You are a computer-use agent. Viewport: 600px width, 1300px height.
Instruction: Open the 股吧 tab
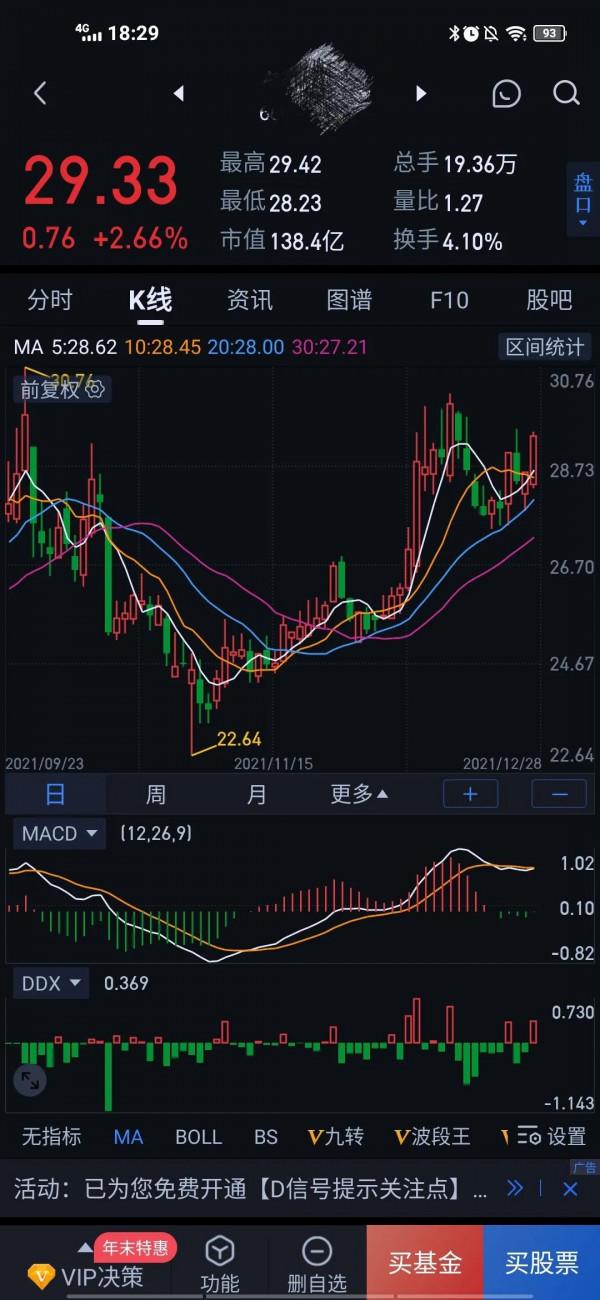click(x=549, y=300)
